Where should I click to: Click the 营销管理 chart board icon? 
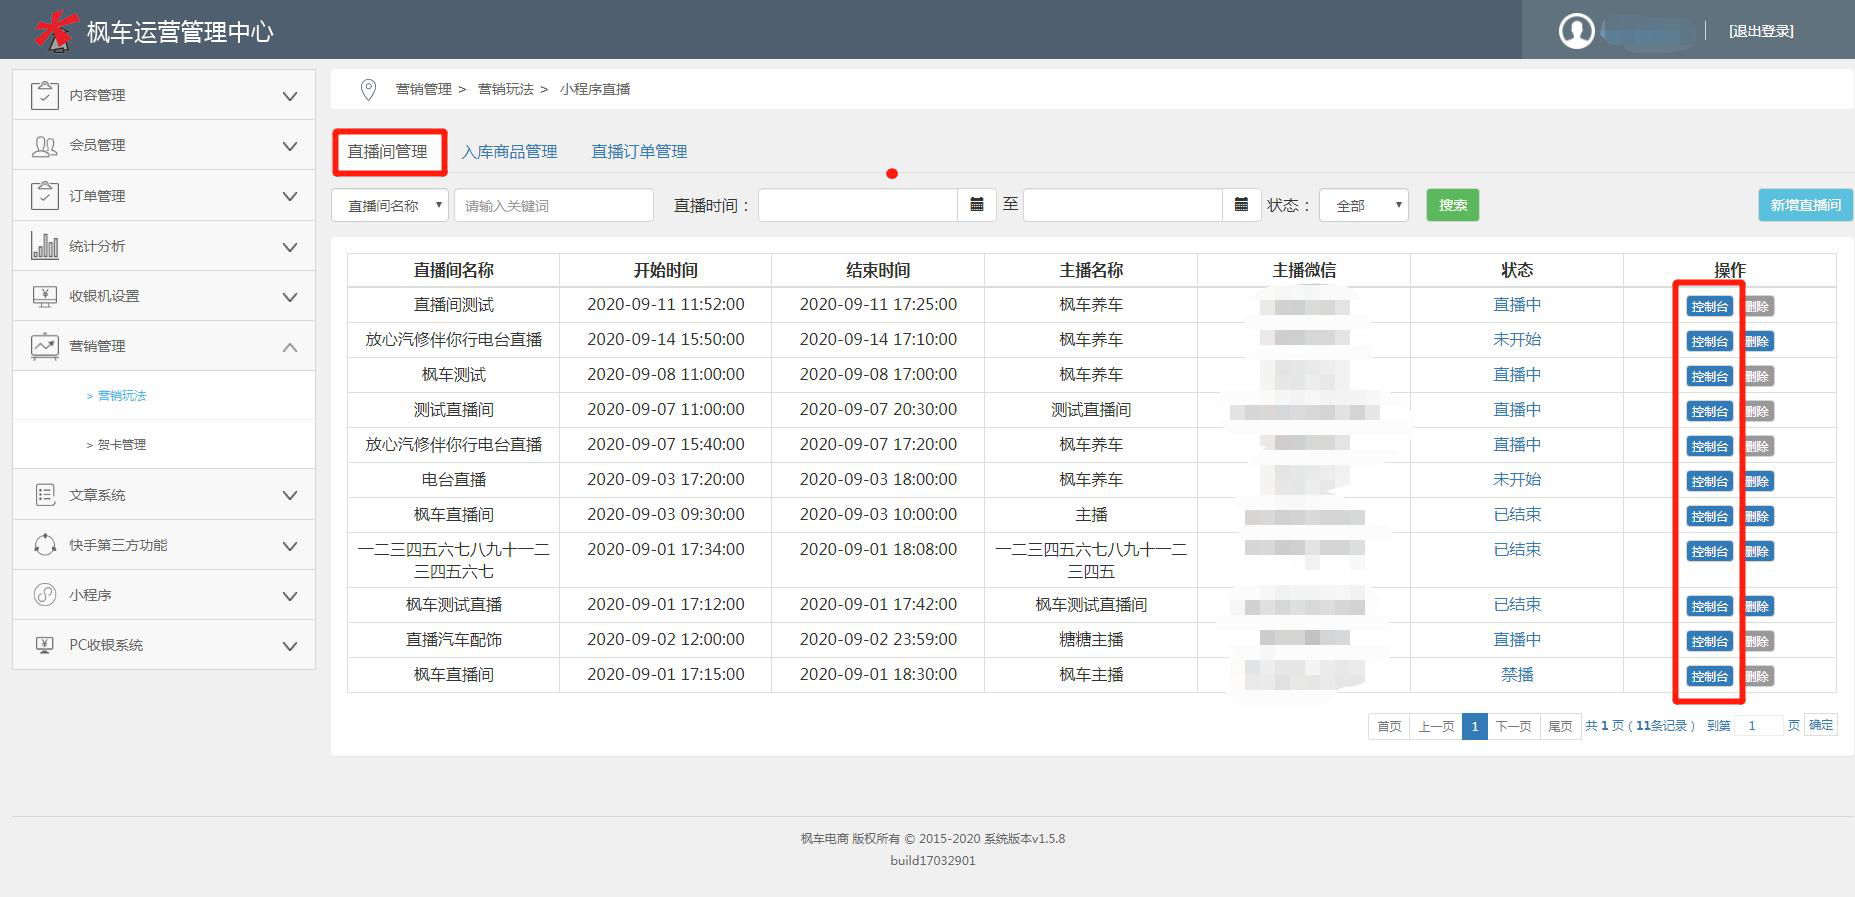45,346
